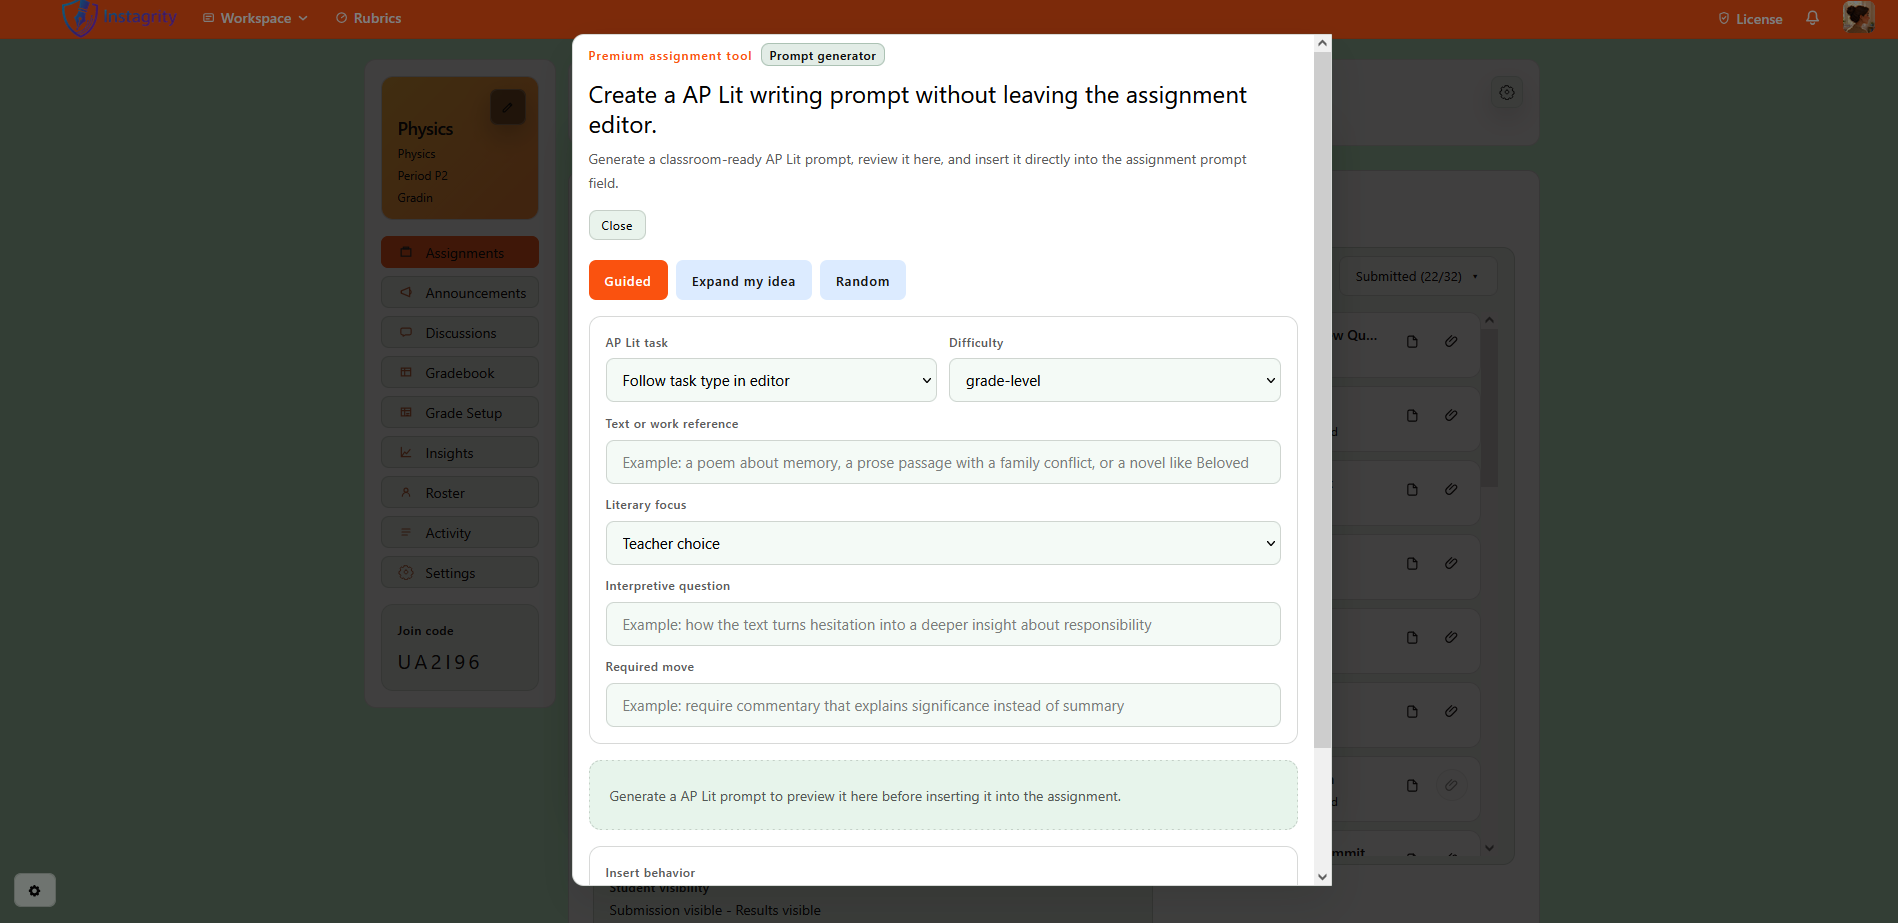Click circled link icon in seventh submission row
The height and width of the screenshot is (923, 1898).
[1451, 785]
